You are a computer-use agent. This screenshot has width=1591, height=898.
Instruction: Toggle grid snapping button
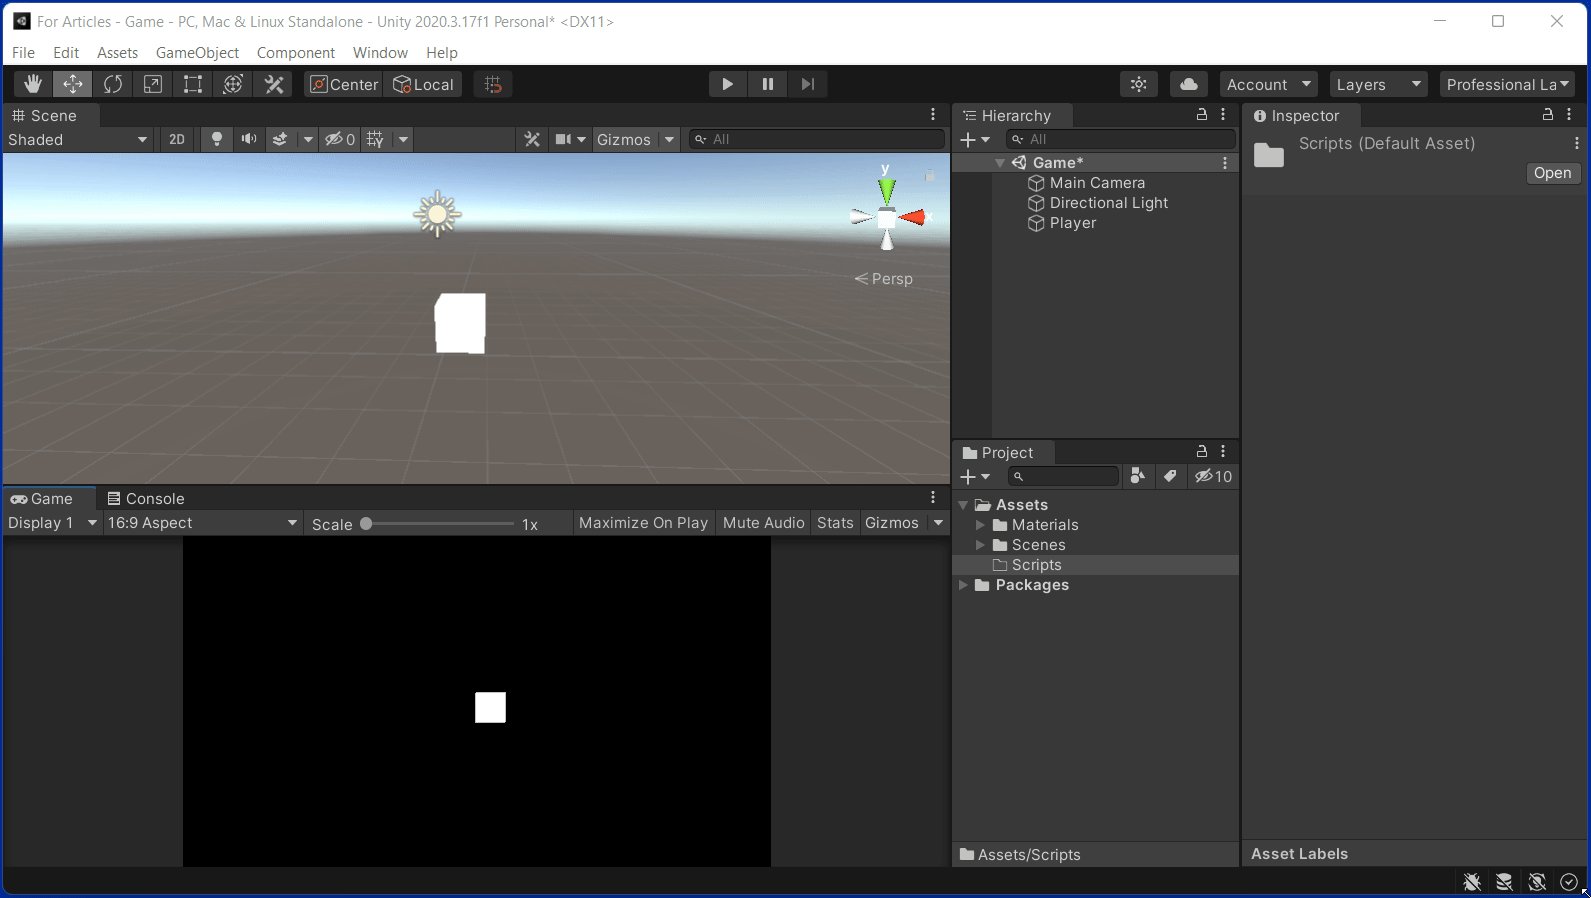493,84
